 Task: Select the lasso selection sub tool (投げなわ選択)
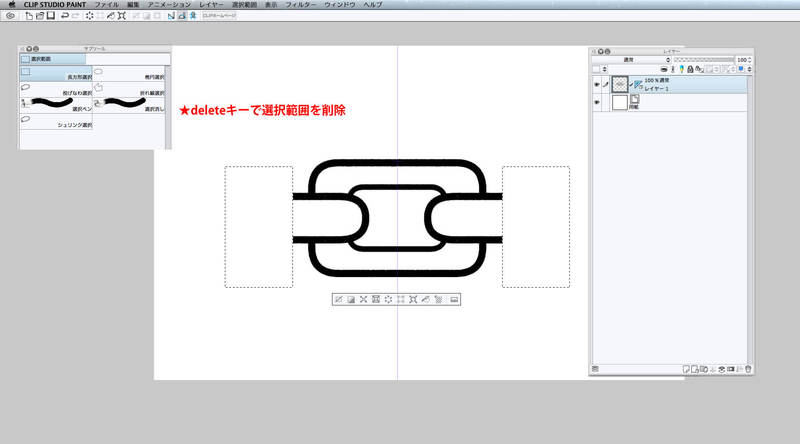pyautogui.click(x=55, y=90)
